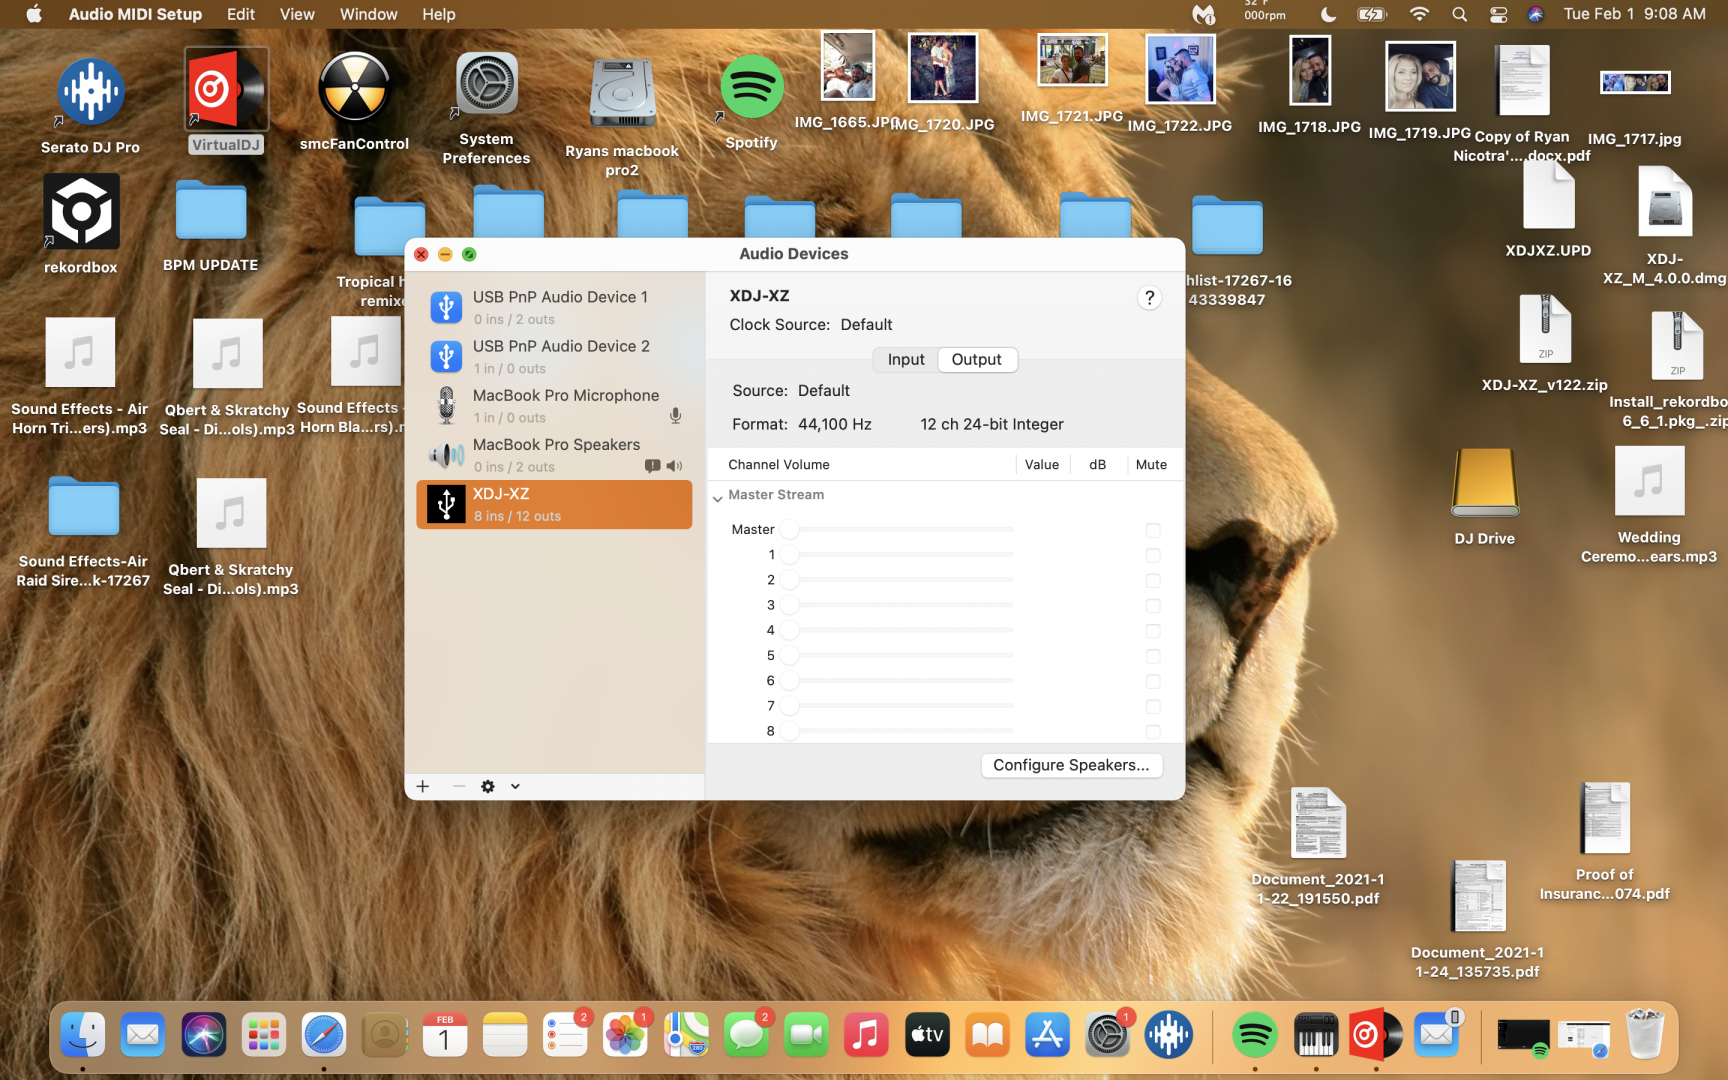Image resolution: width=1728 pixels, height=1080 pixels.
Task: Toggle Mute checkbox for channel 5
Action: coord(1153,656)
